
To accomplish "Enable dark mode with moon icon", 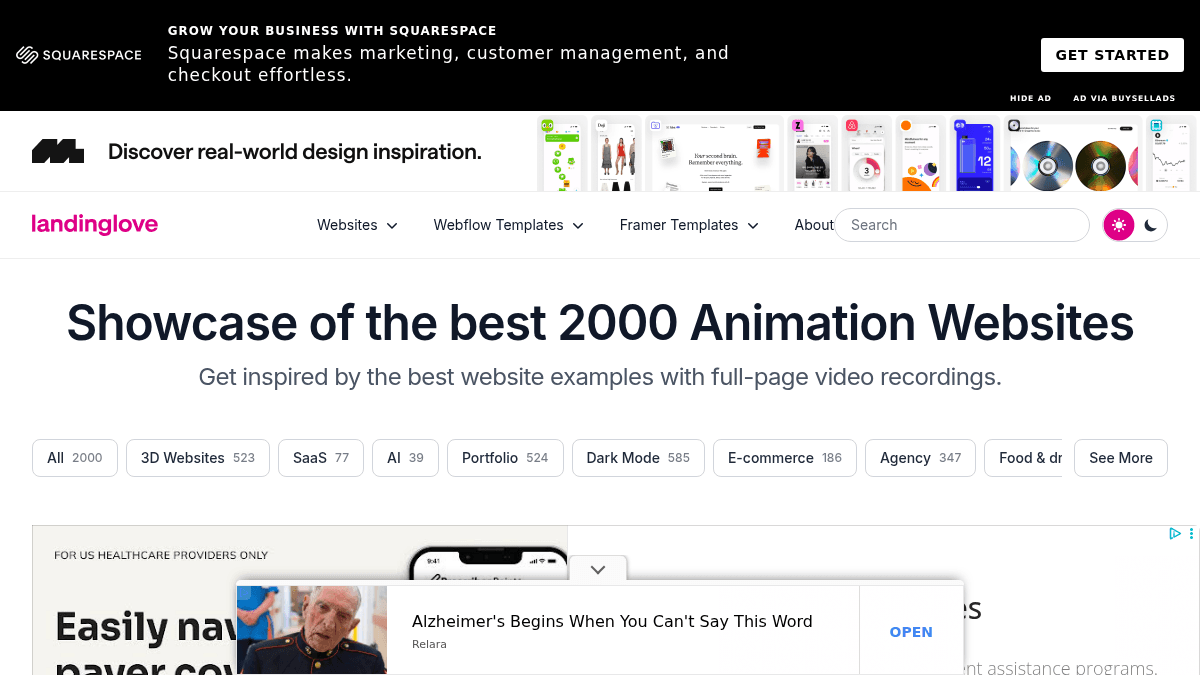I will 1151,225.
